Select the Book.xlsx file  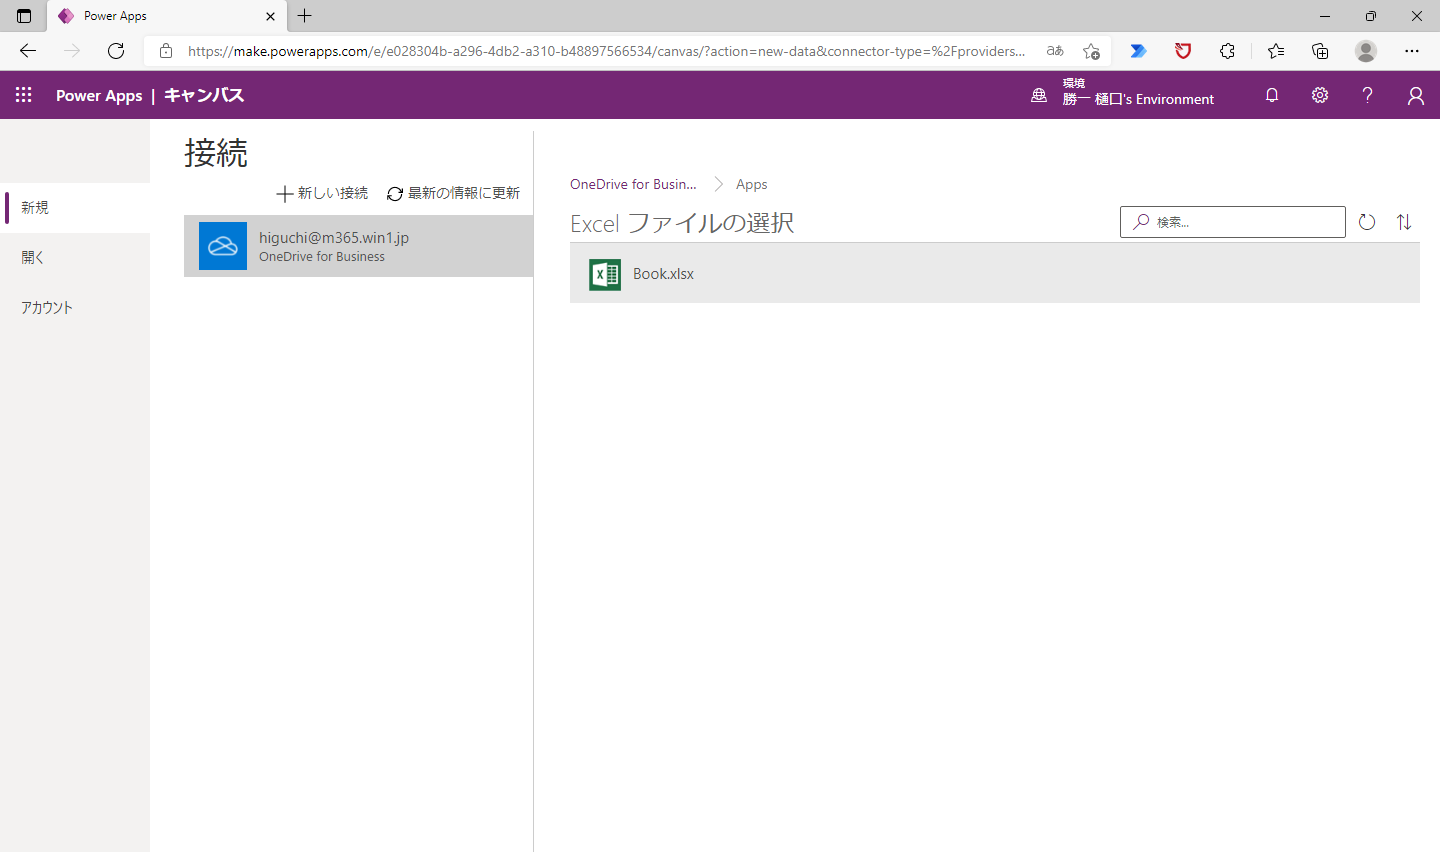995,273
